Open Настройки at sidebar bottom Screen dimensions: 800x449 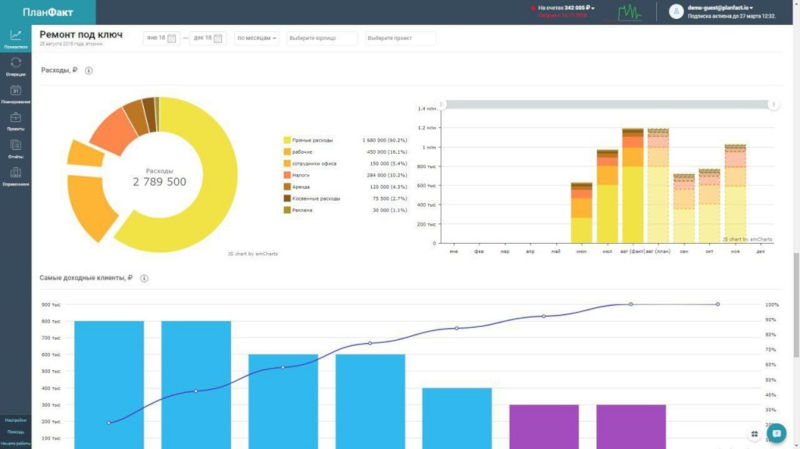click(x=15, y=420)
